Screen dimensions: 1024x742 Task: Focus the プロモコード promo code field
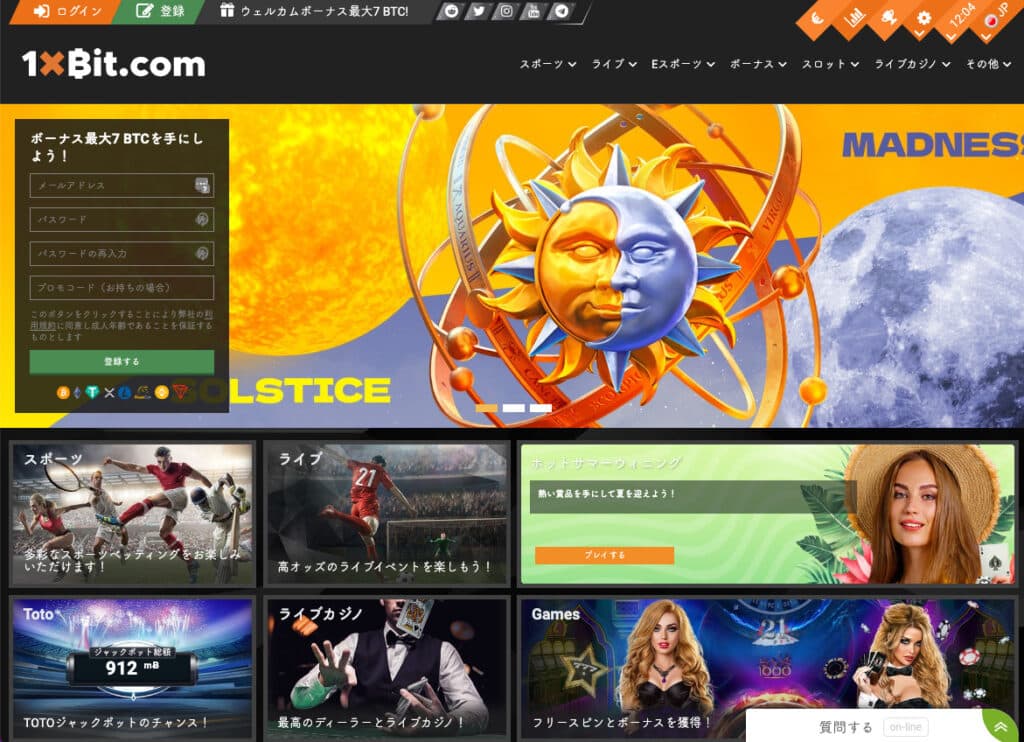tap(121, 287)
